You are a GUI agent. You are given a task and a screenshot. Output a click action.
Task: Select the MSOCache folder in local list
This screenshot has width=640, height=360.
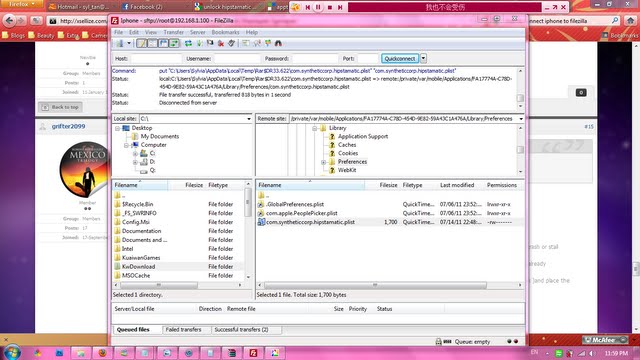(136, 276)
